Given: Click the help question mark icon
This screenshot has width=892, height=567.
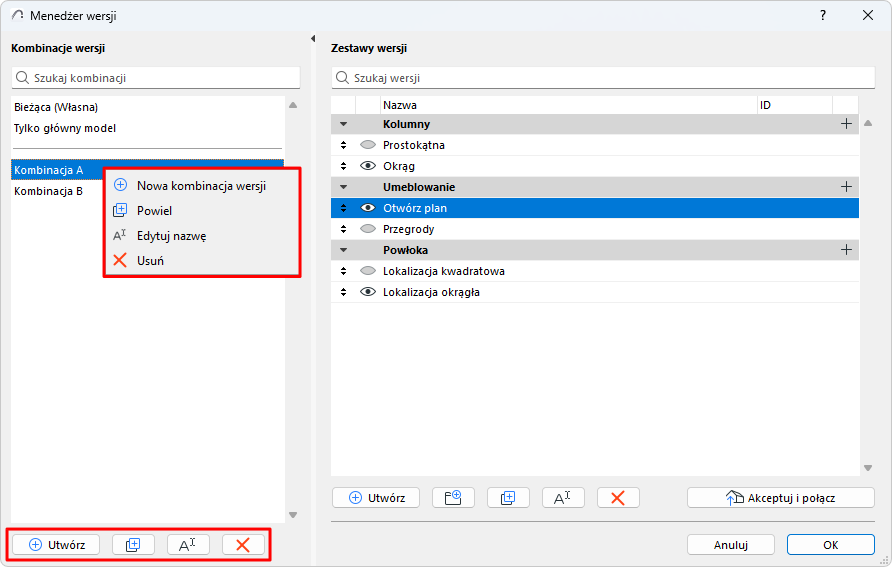Looking at the screenshot, I should click(x=823, y=15).
